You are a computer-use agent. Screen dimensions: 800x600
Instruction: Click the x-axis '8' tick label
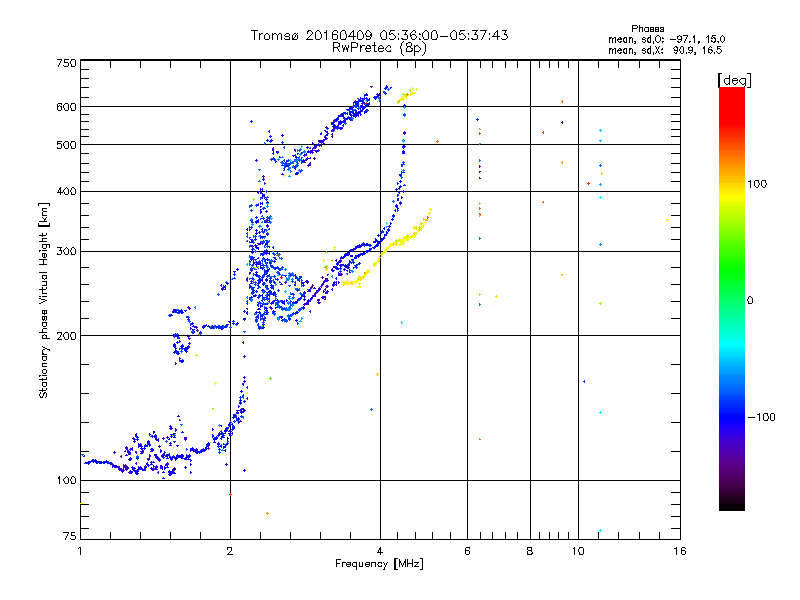pyautogui.click(x=530, y=551)
